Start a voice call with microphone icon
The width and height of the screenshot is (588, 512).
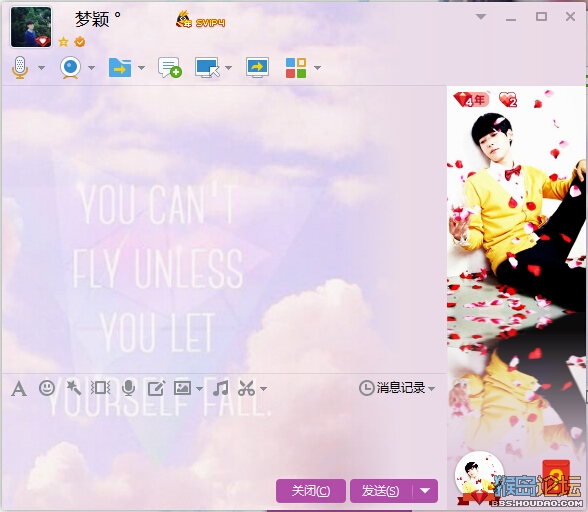(20, 68)
